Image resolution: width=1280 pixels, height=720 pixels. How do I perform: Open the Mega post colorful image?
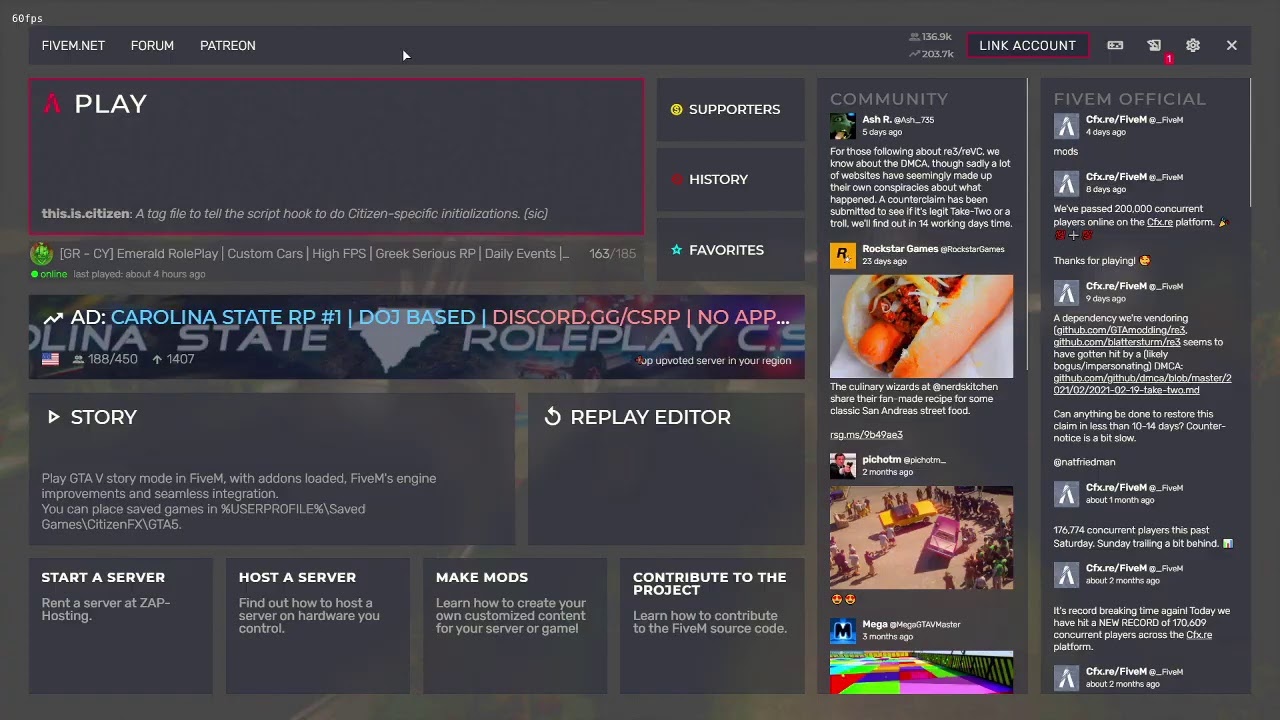(921, 672)
